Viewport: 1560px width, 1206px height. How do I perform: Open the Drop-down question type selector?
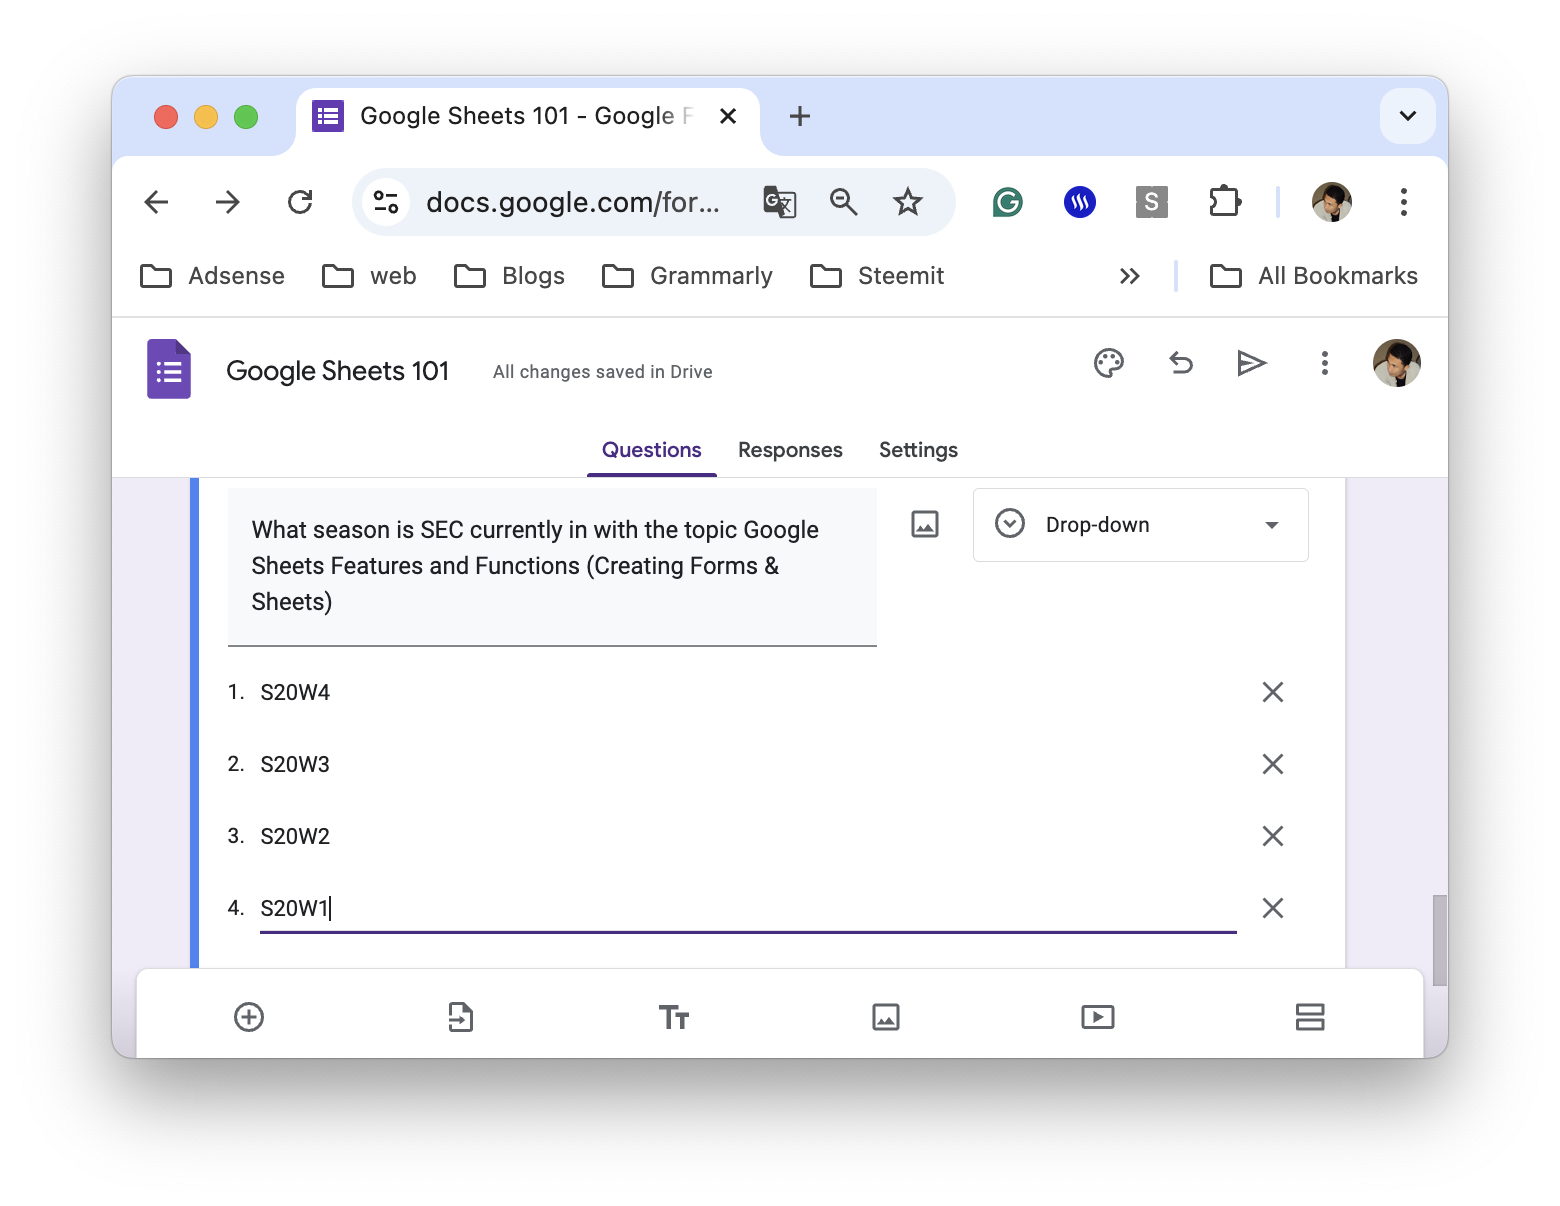pos(1141,525)
